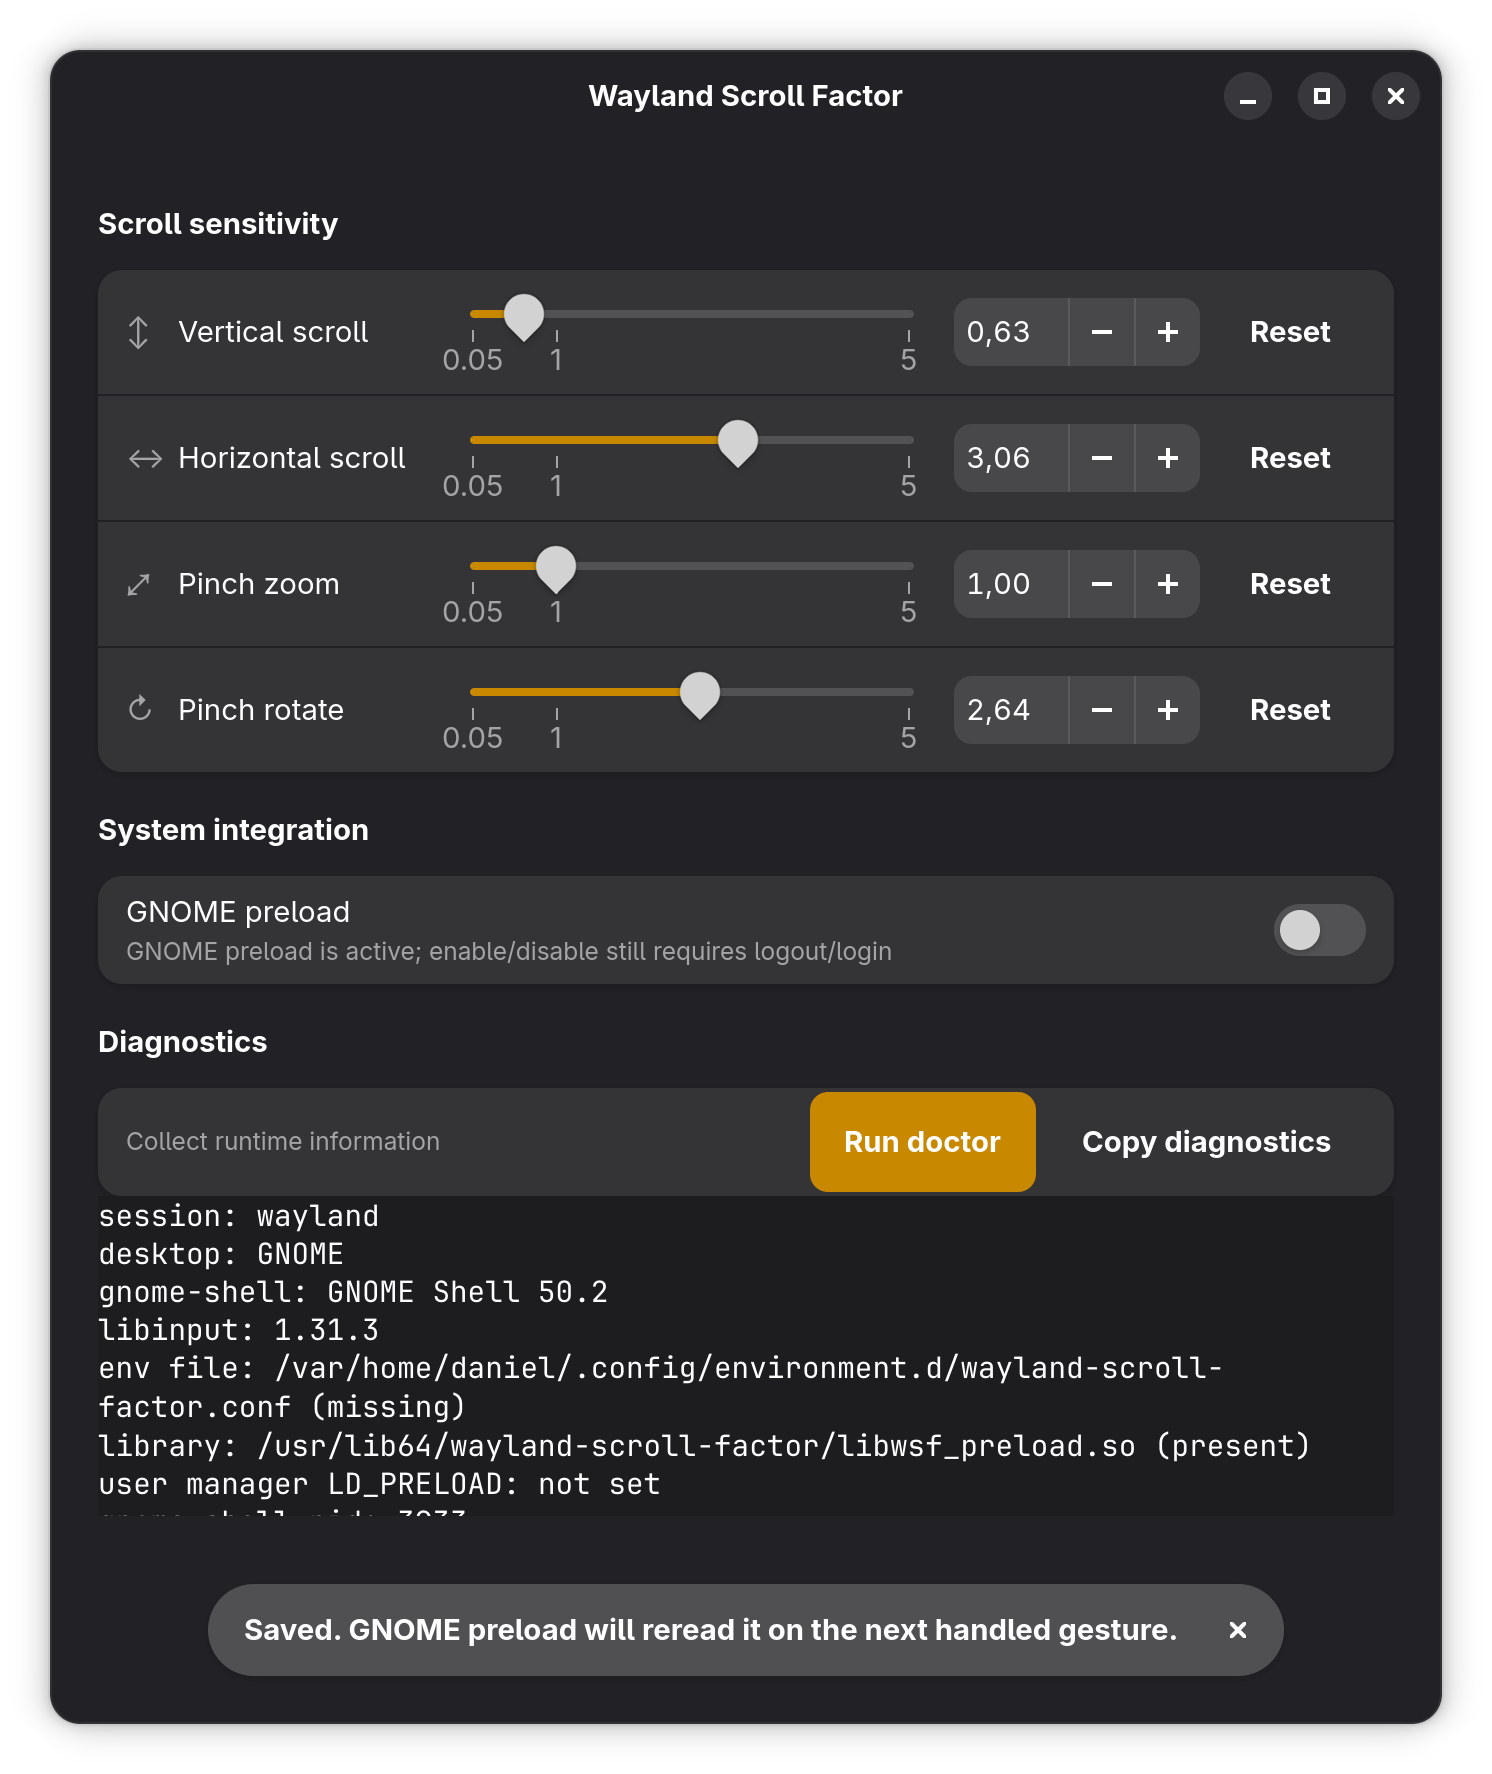Click the library libwsf_preload.so path line

click(x=704, y=1446)
